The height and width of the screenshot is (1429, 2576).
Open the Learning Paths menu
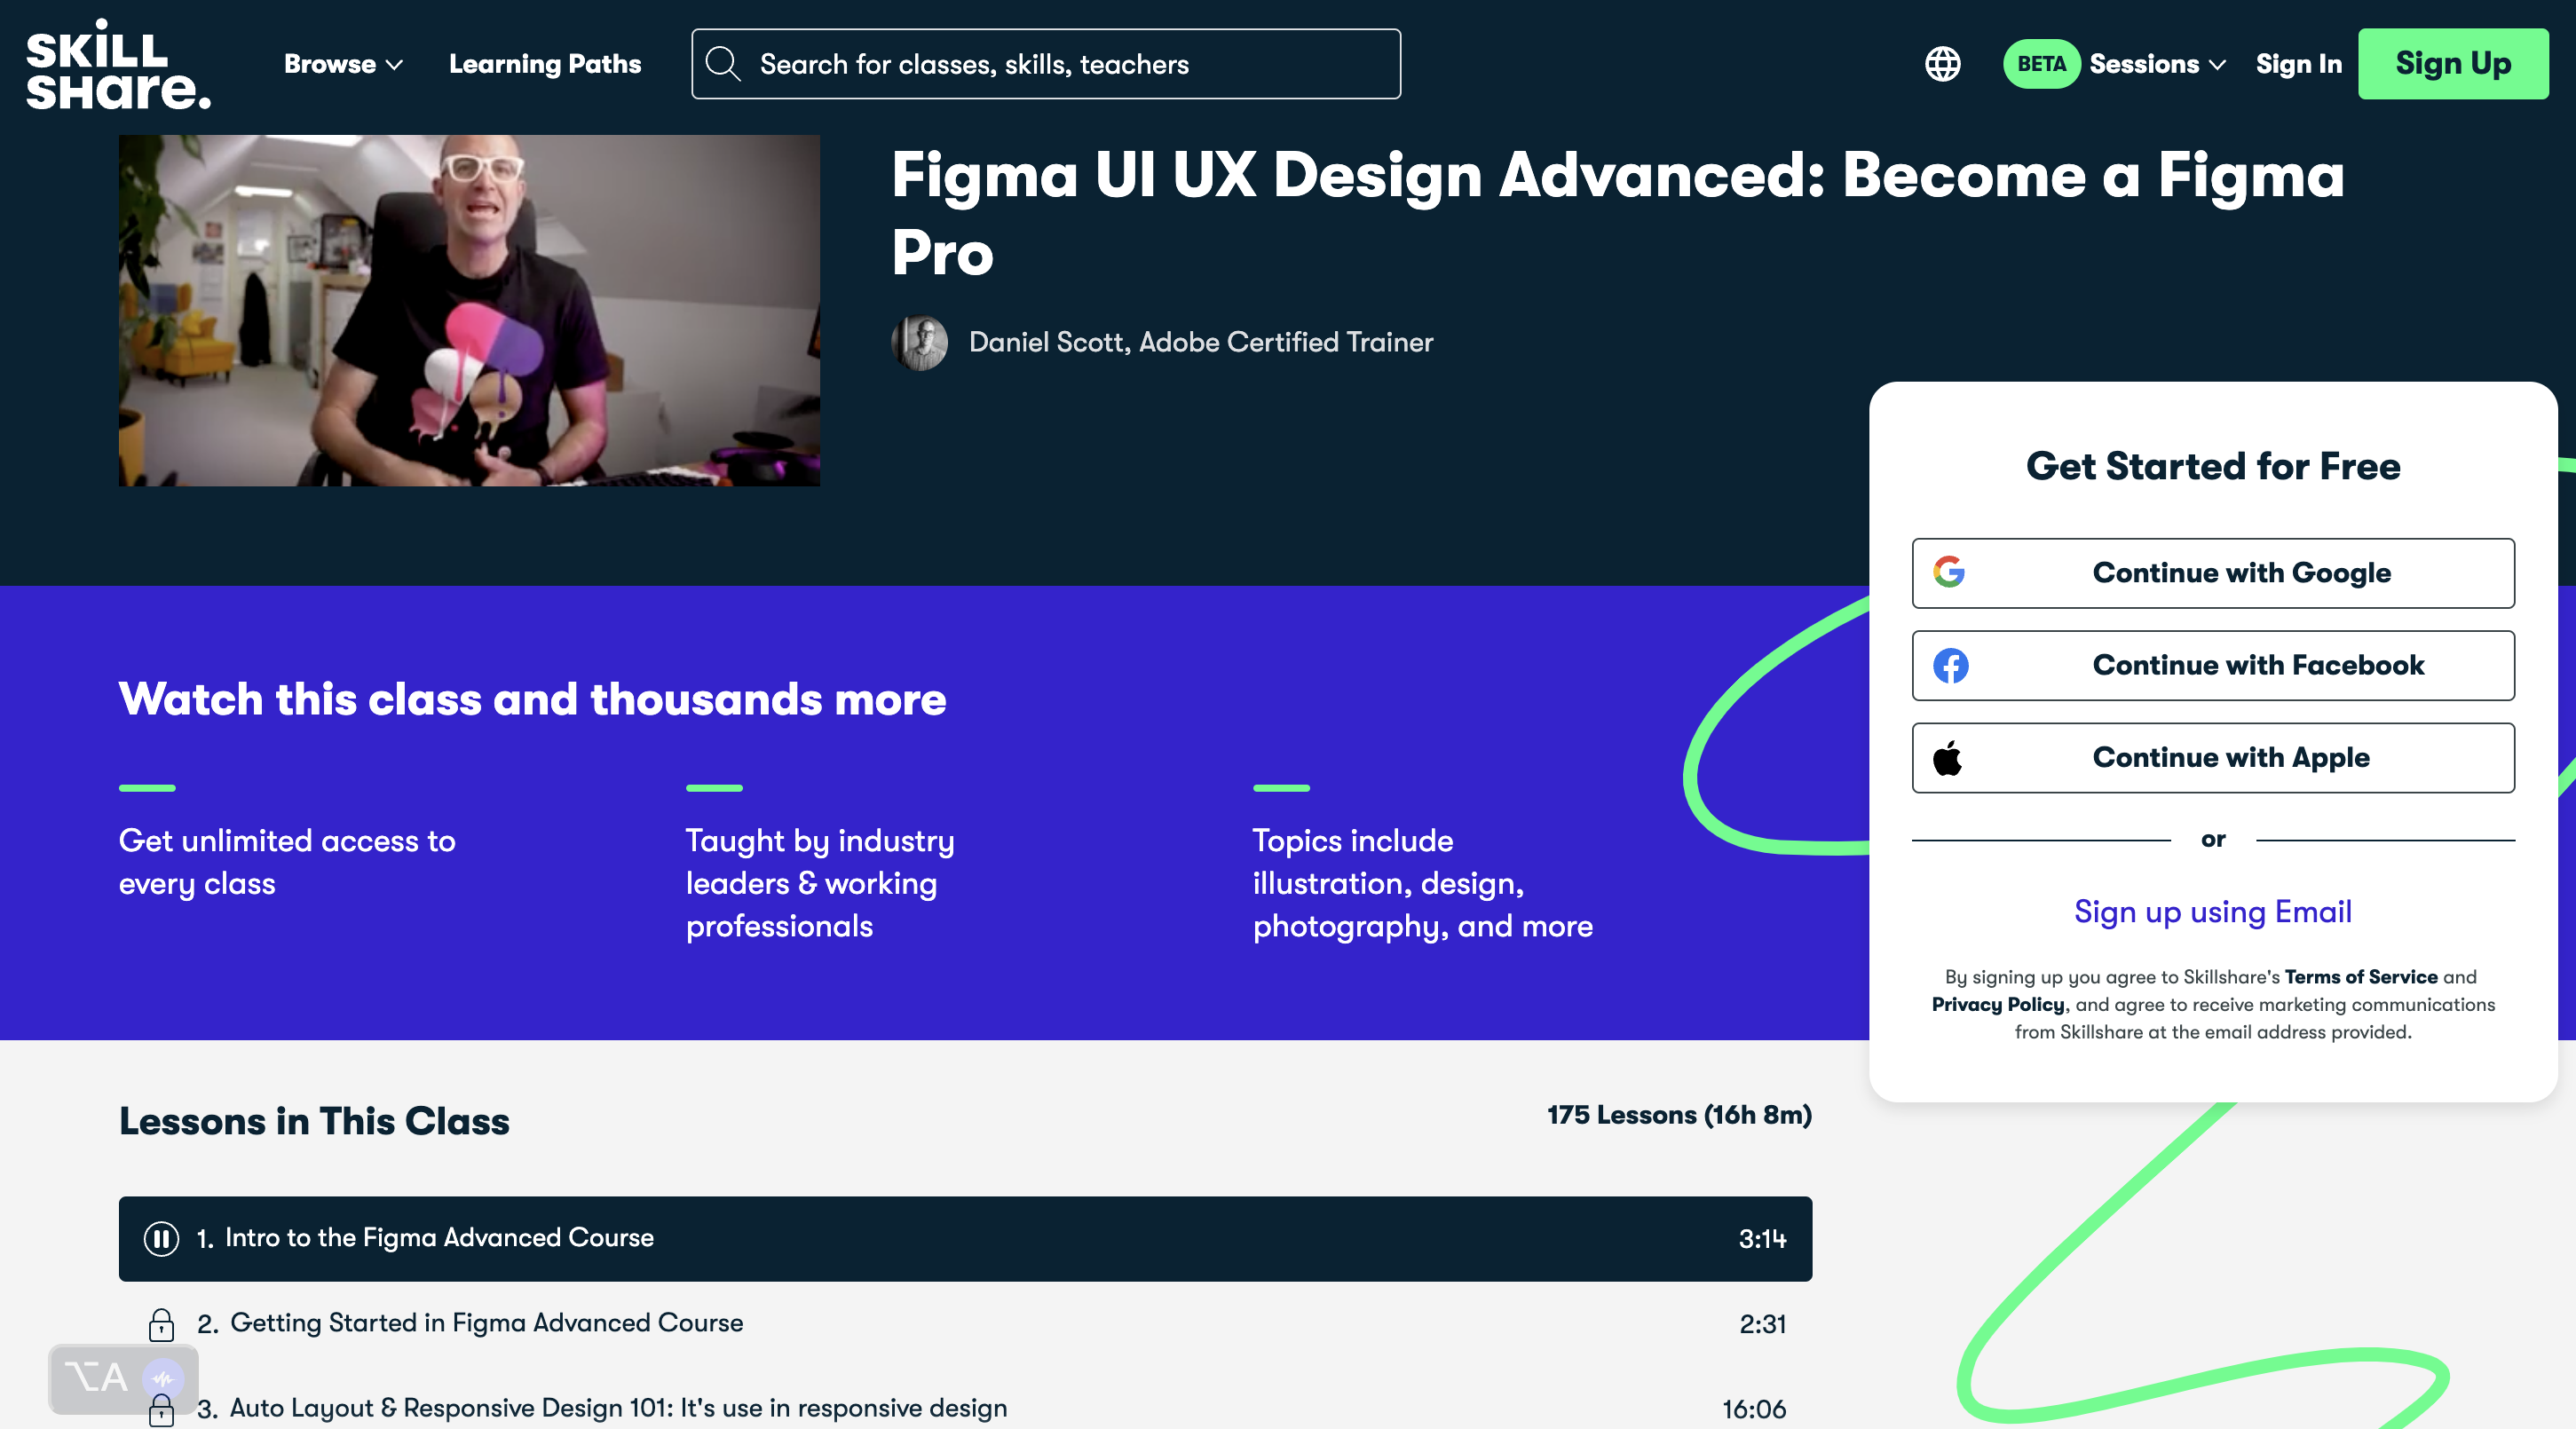[x=544, y=63]
